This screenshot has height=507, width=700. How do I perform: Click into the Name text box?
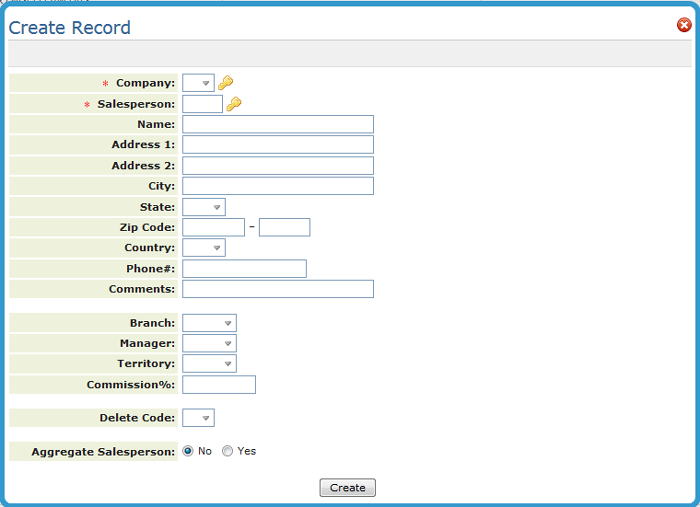pyautogui.click(x=277, y=124)
